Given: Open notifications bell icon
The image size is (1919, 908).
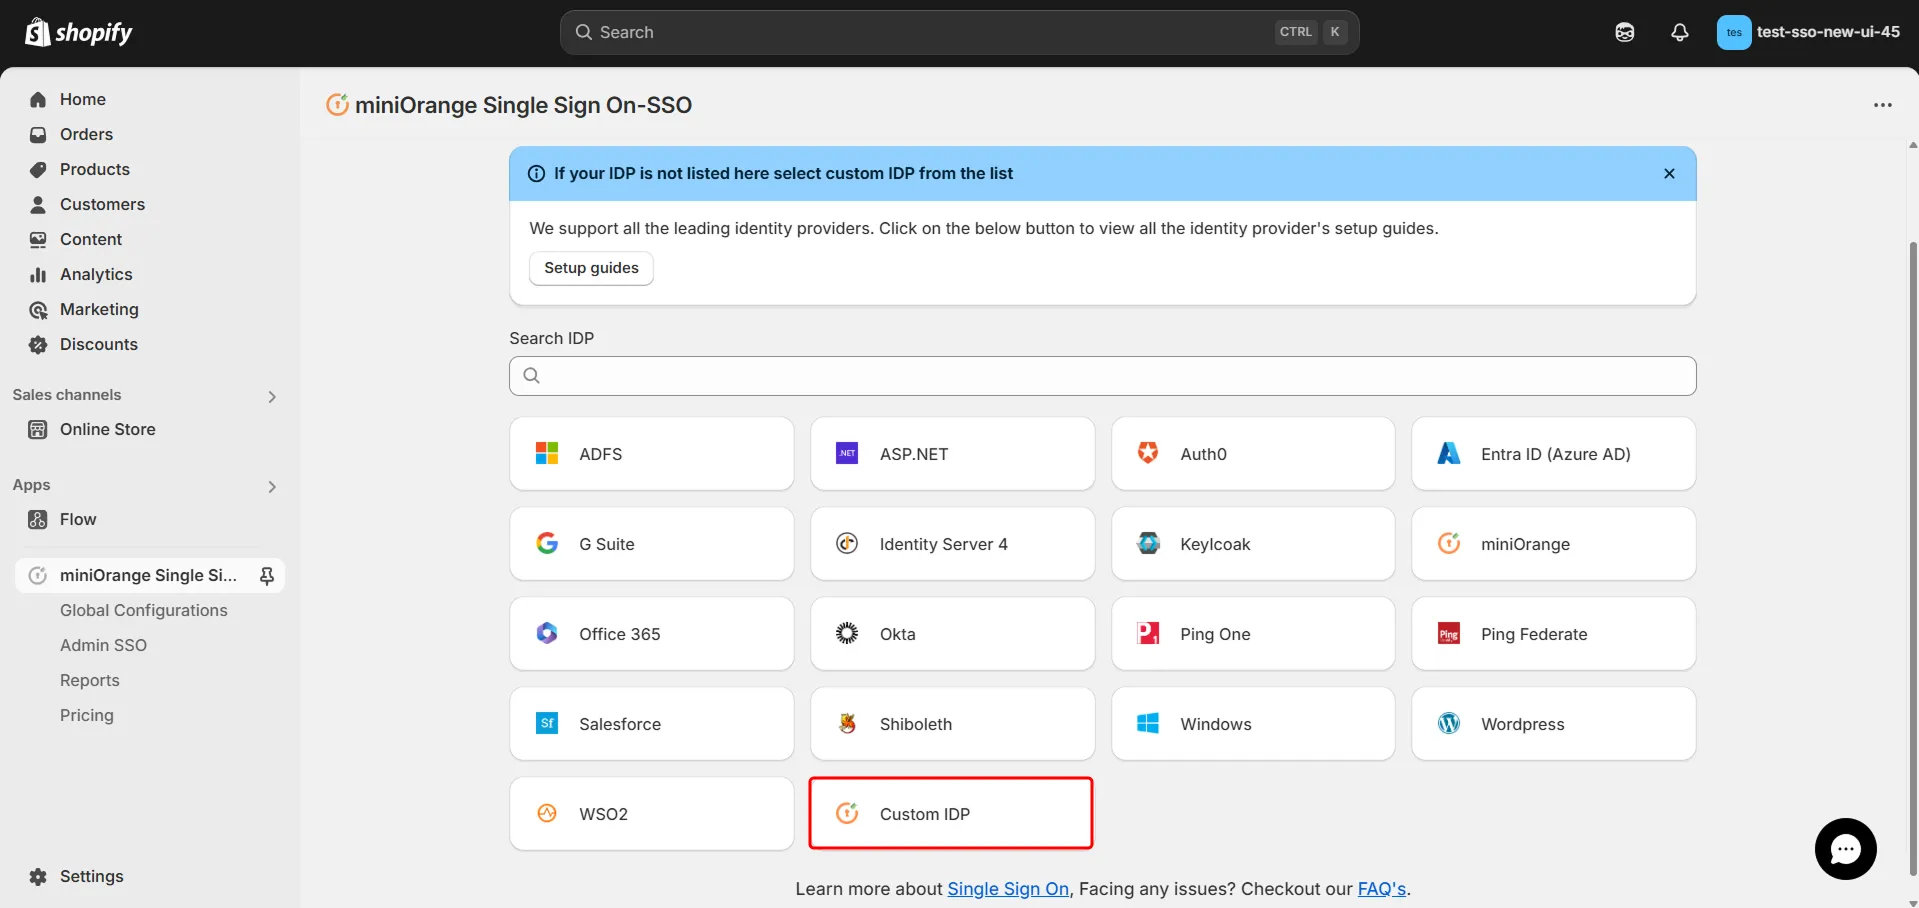Looking at the screenshot, I should pyautogui.click(x=1680, y=32).
